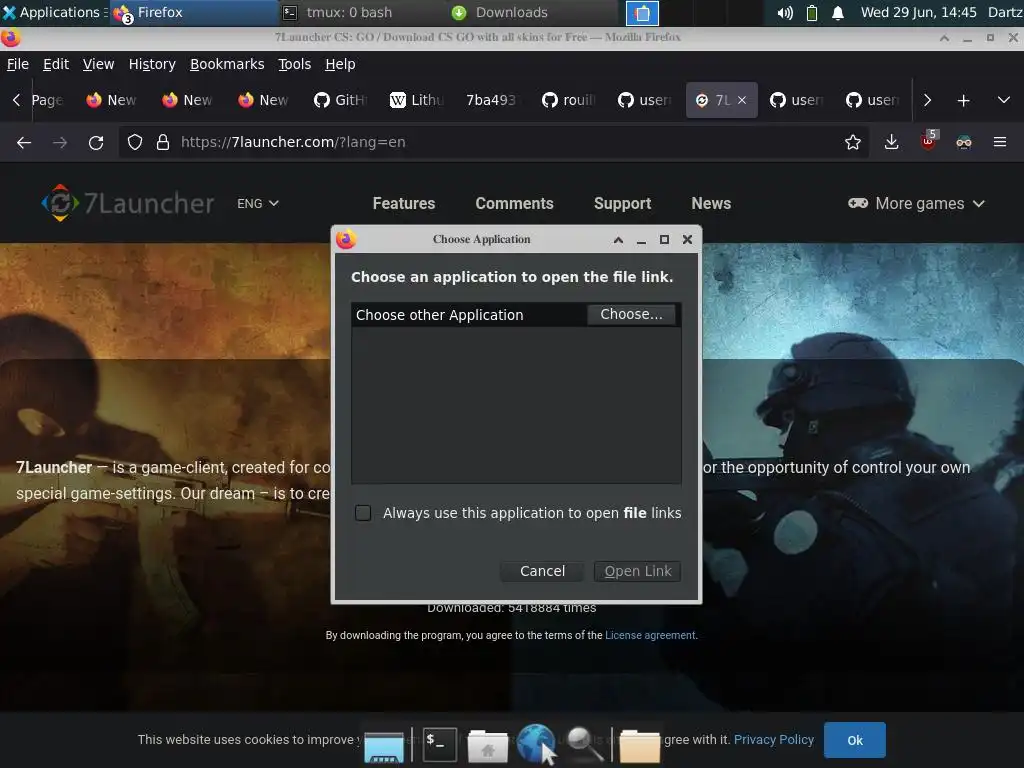Switch to the Lithu Wikipedia tab

pos(417,100)
